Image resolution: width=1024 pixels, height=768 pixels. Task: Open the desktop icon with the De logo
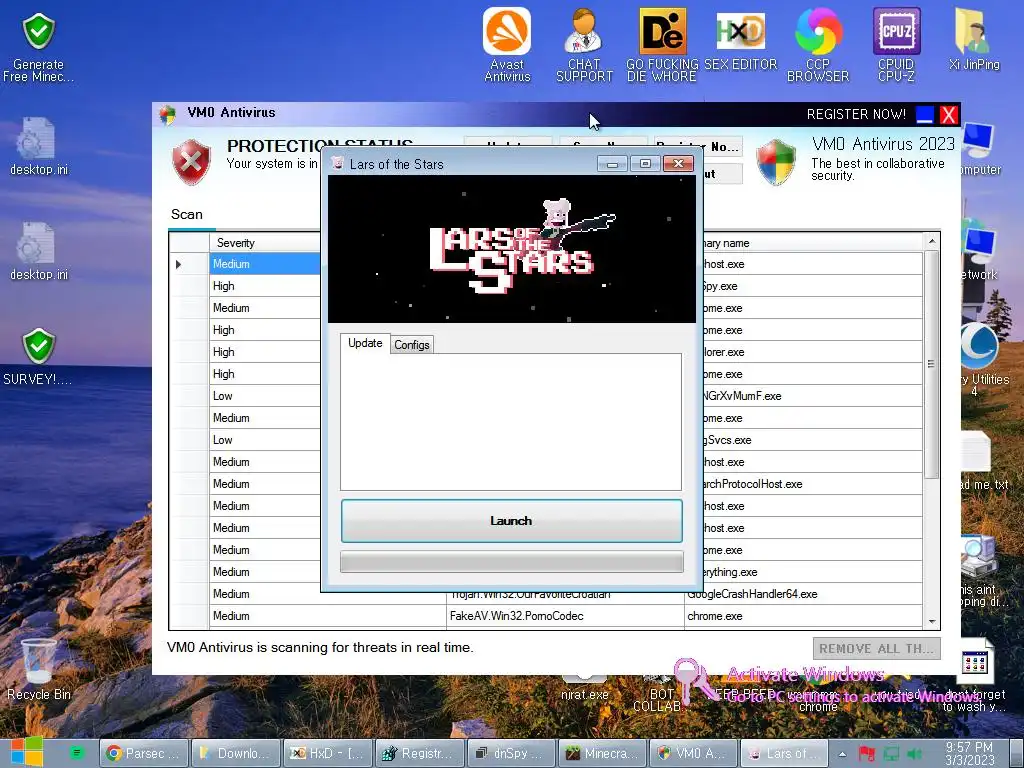tap(662, 44)
